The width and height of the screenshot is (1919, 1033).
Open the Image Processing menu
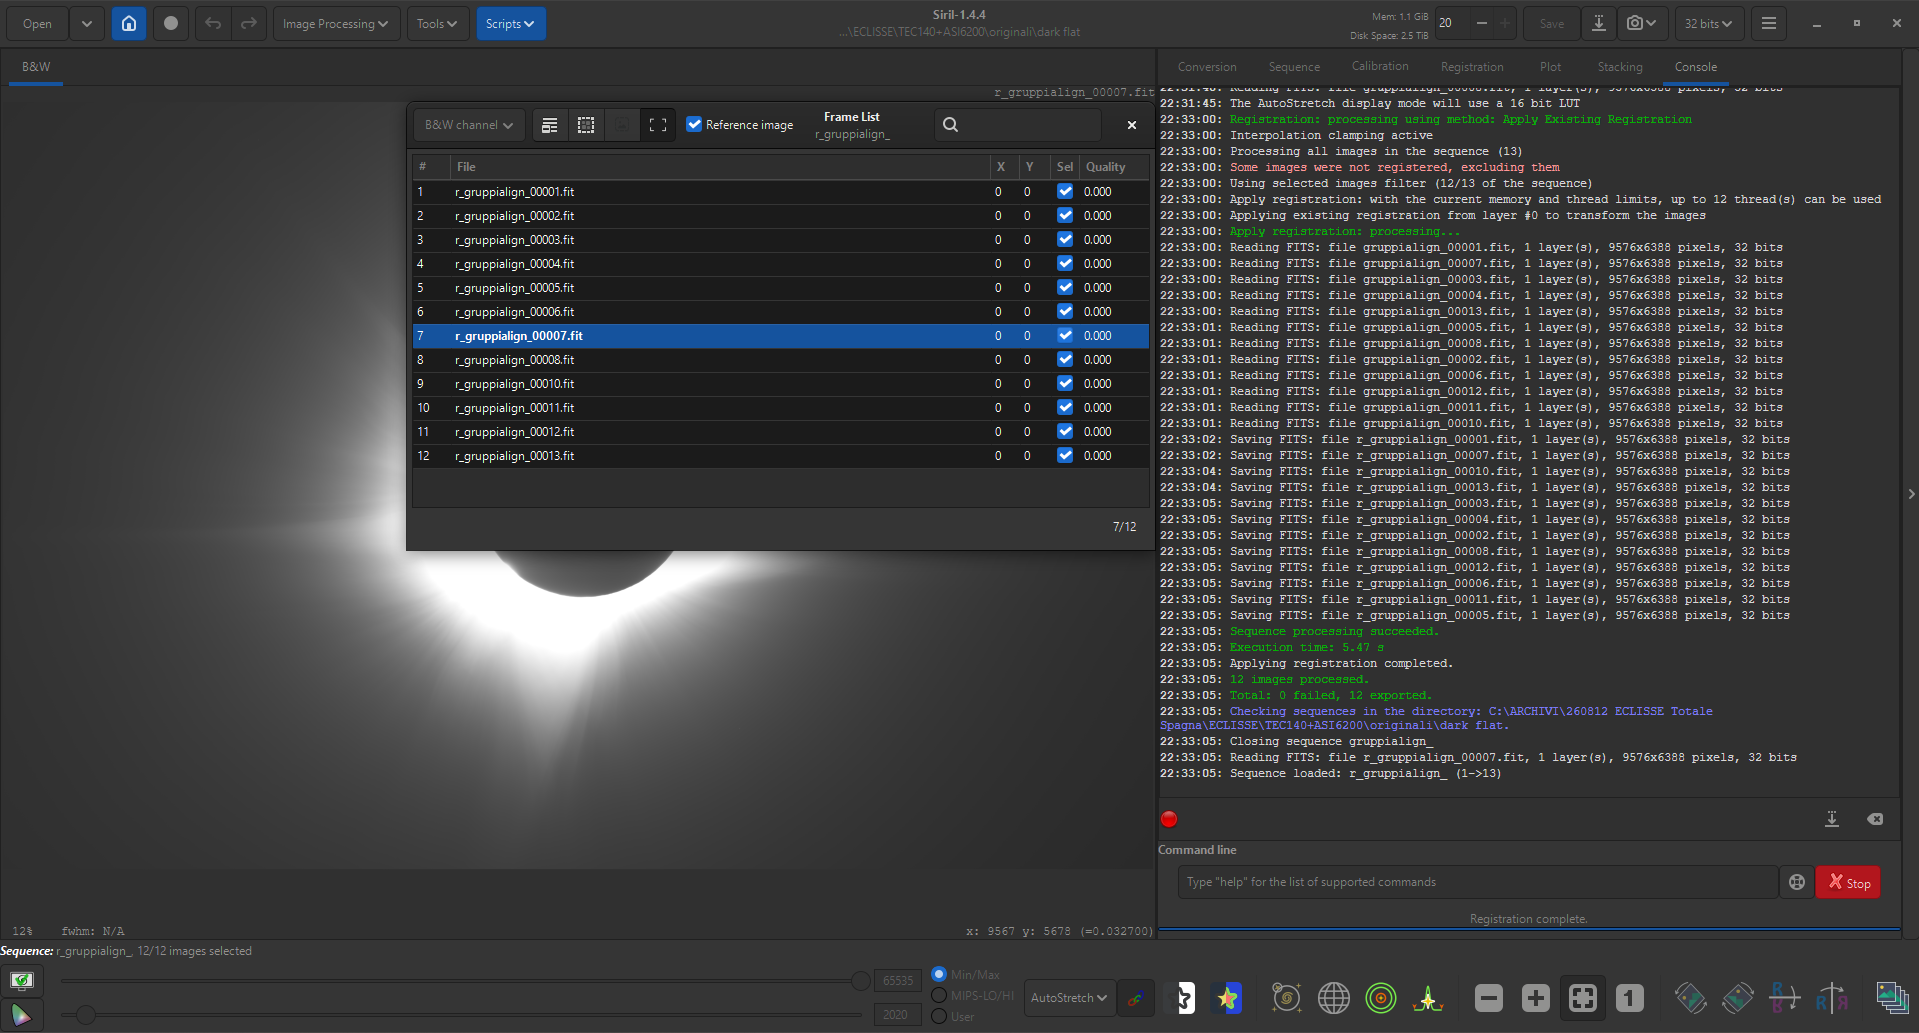point(336,23)
